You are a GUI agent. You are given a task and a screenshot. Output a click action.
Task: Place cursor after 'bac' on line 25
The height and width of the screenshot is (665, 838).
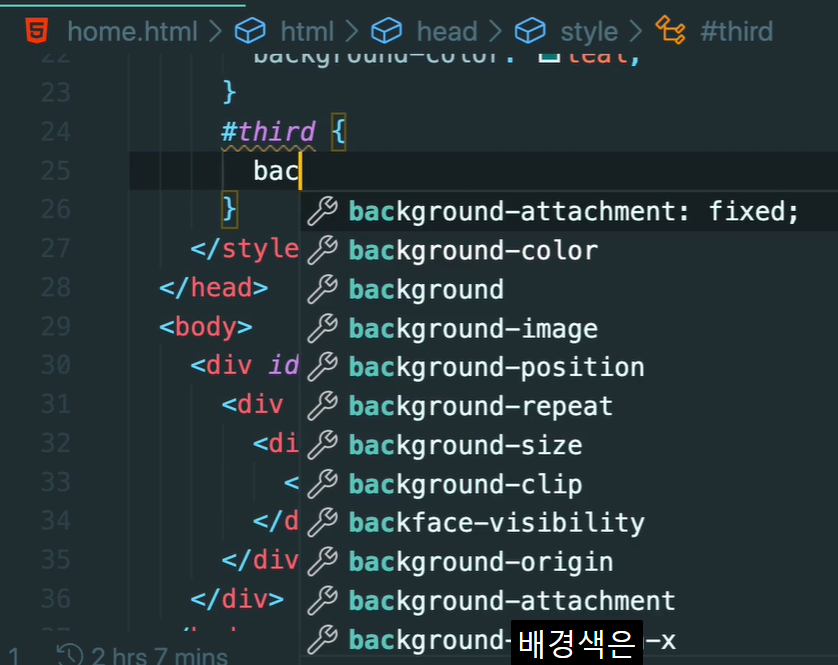coord(300,171)
